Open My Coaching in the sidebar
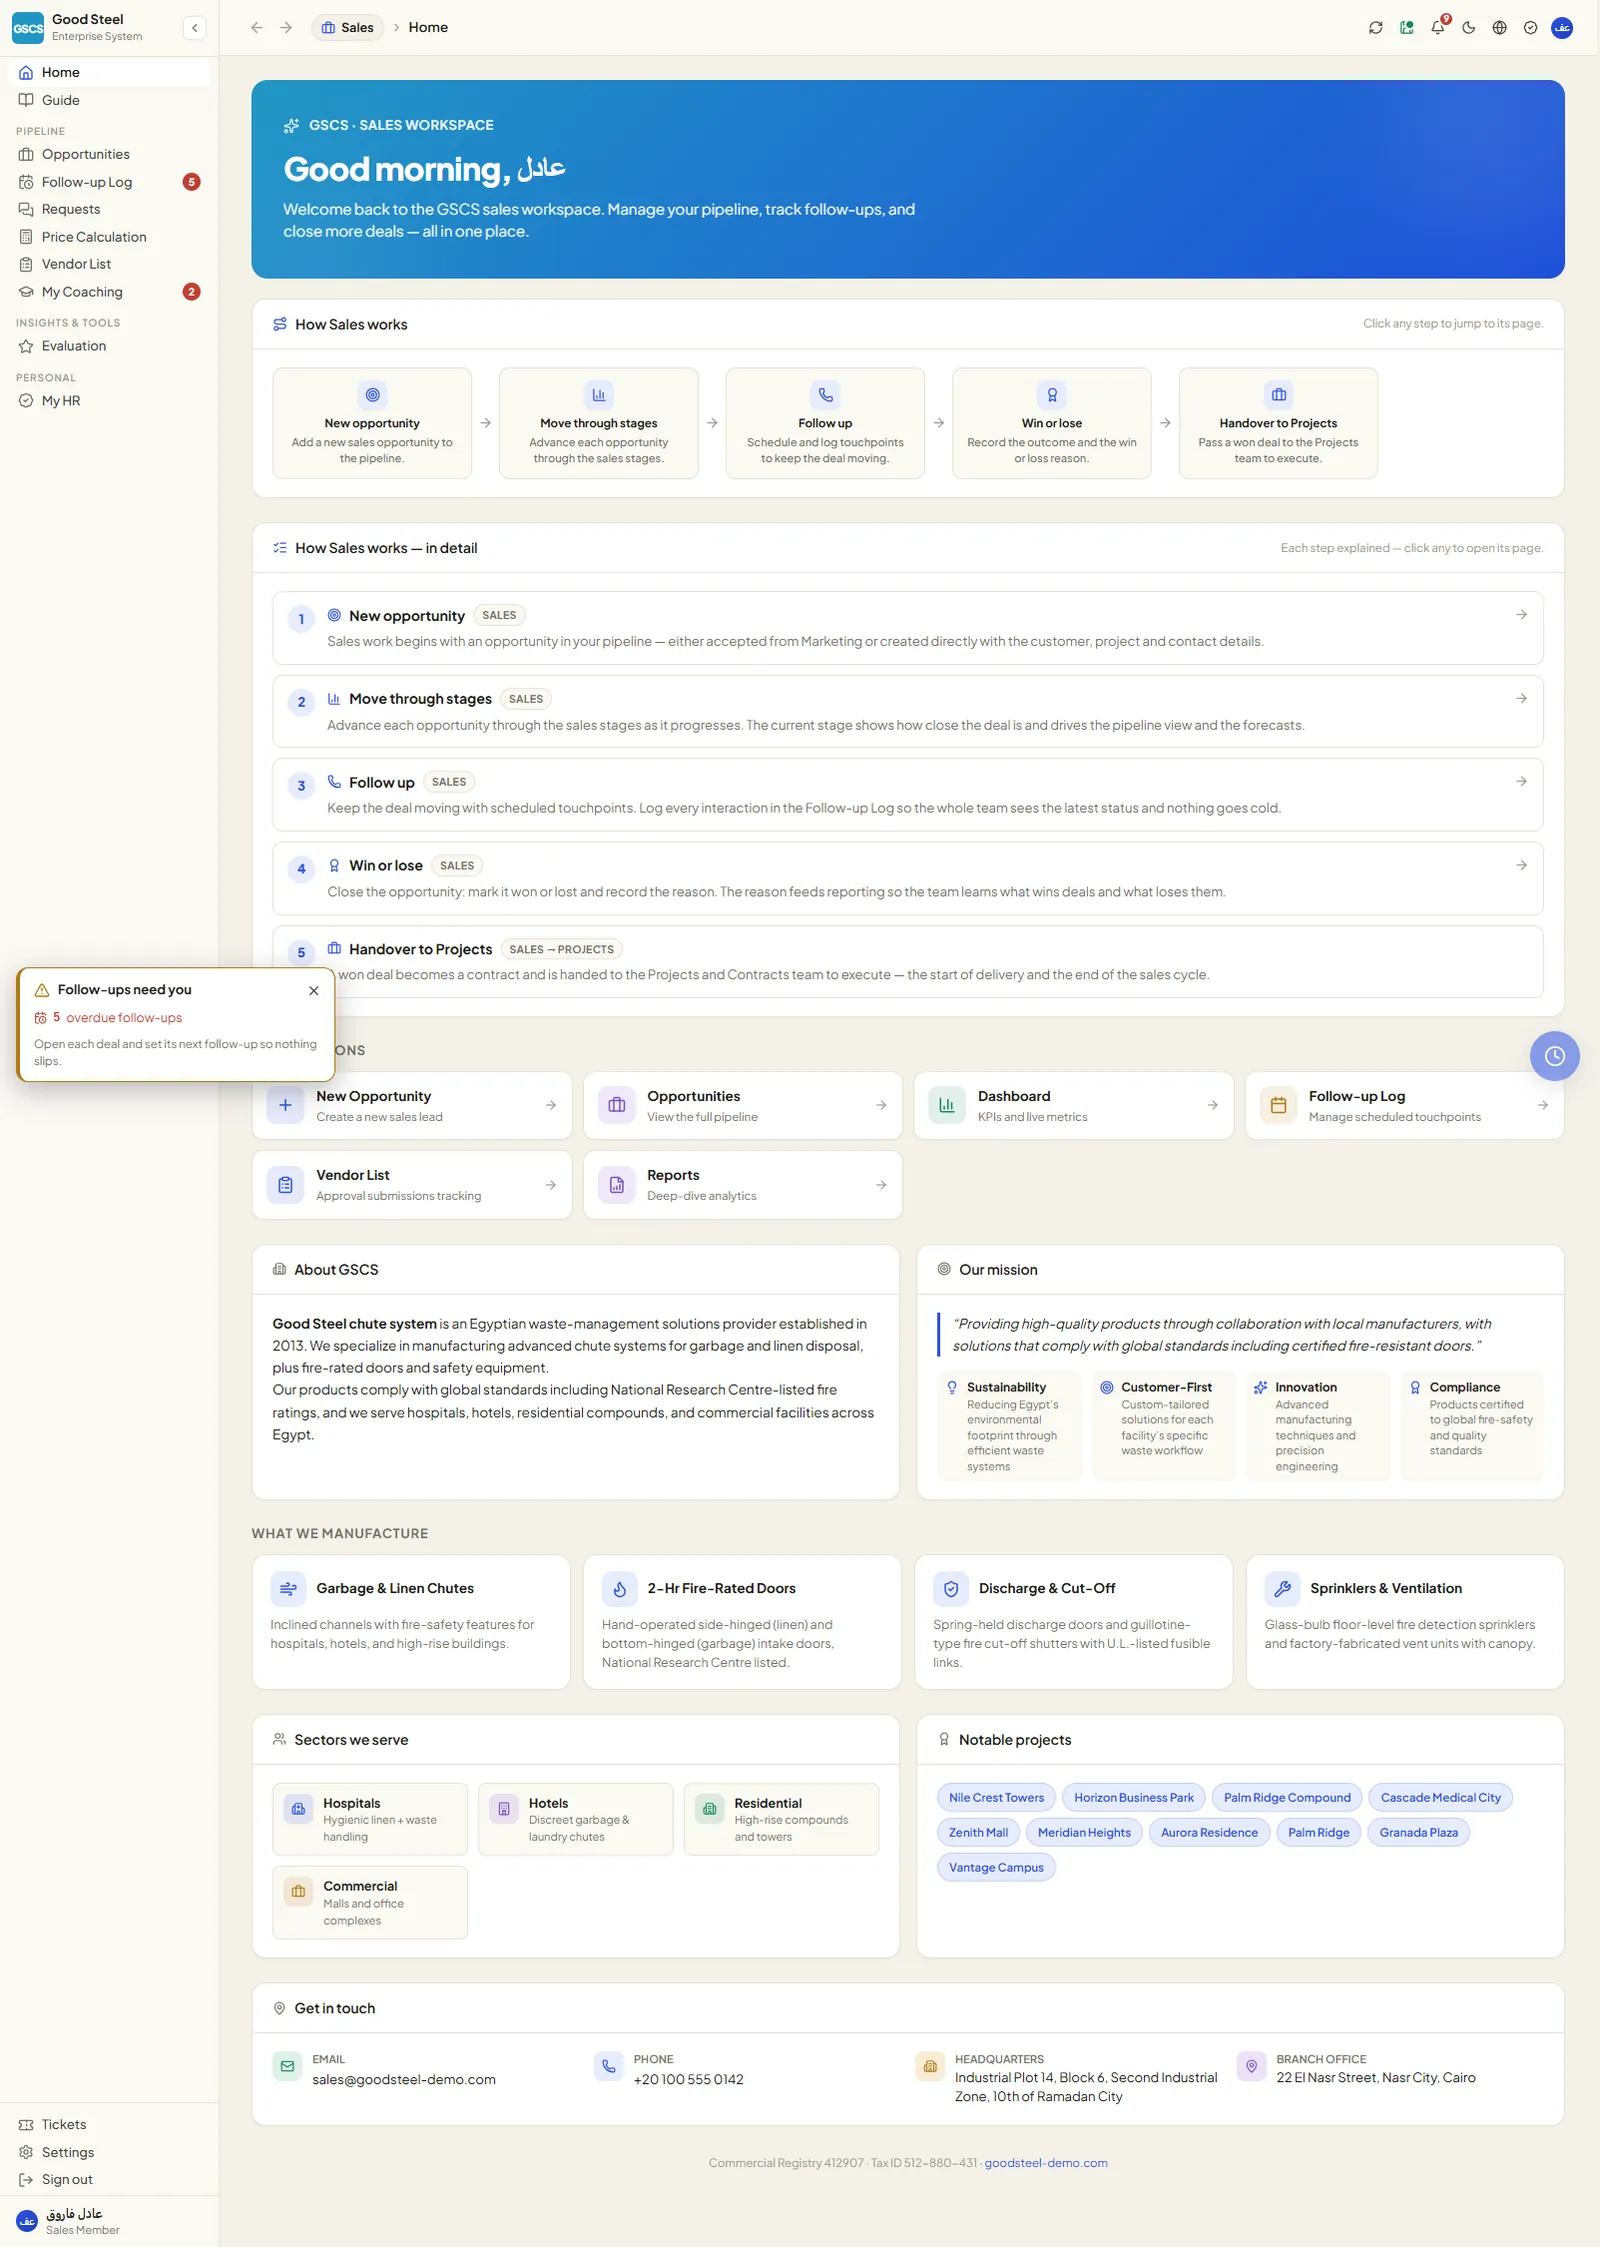 (109, 292)
